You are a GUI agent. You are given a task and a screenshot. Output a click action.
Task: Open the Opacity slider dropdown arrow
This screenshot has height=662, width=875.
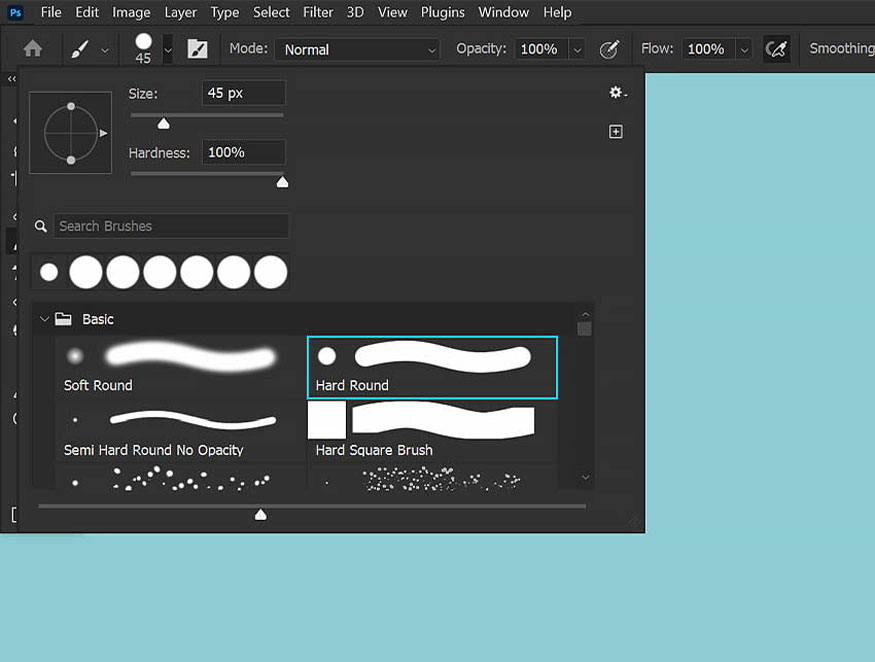tap(577, 50)
